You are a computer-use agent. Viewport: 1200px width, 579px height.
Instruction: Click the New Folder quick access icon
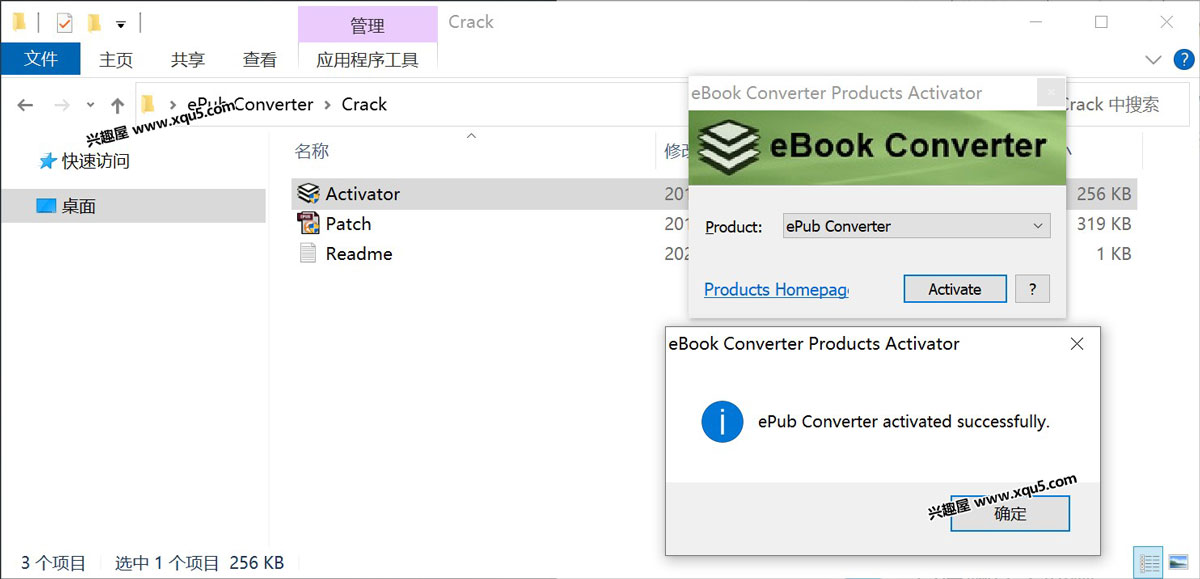click(95, 22)
